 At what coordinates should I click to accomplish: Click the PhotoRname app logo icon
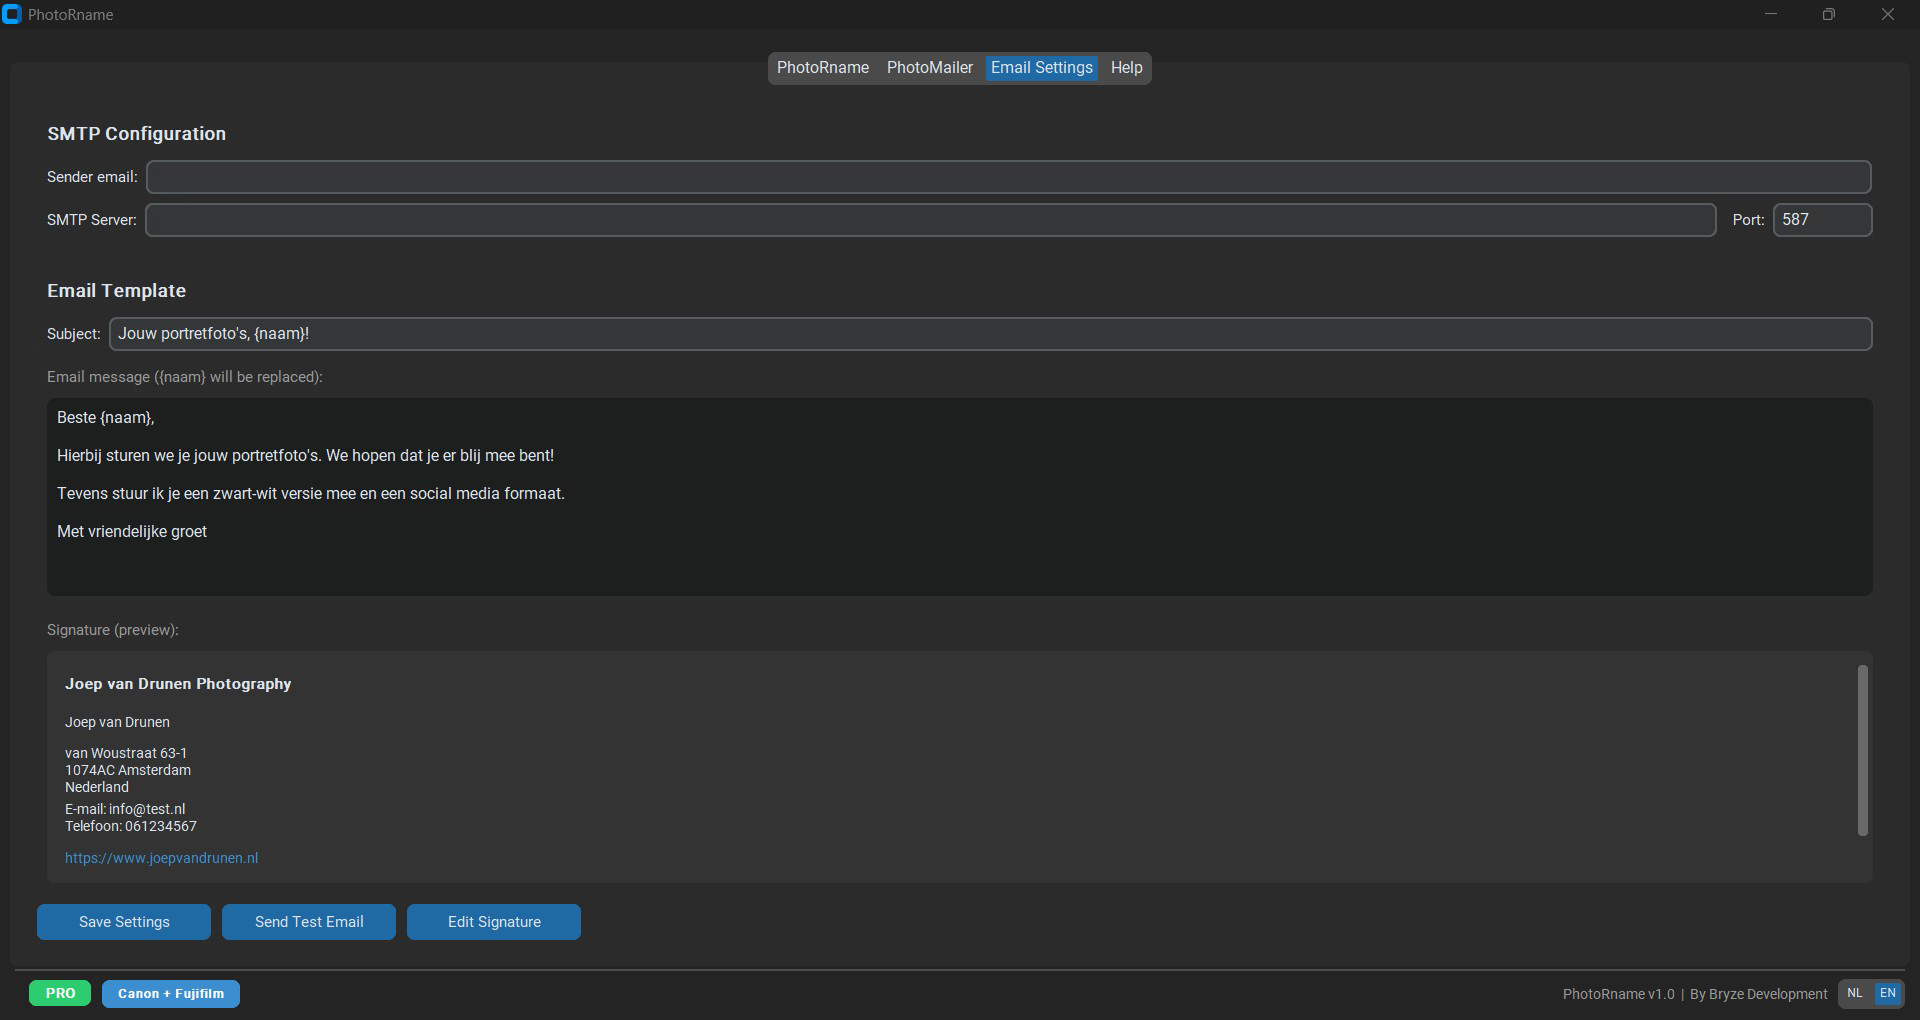point(12,15)
